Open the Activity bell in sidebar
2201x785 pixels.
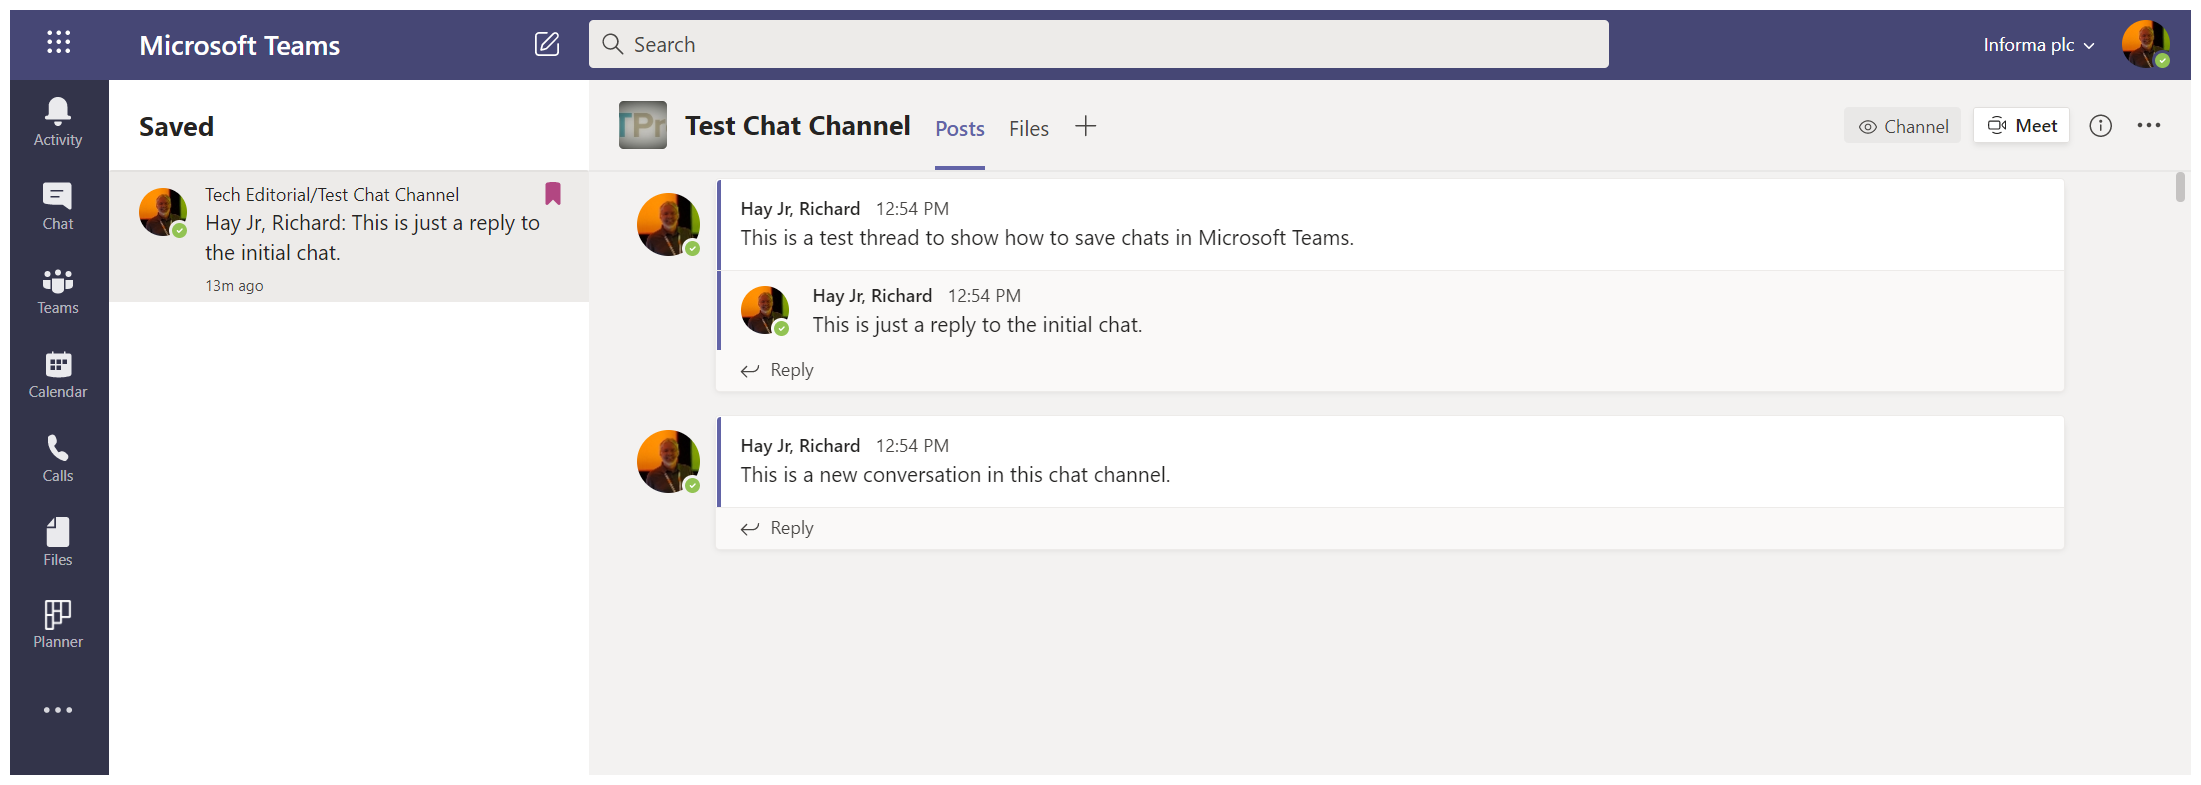point(58,122)
